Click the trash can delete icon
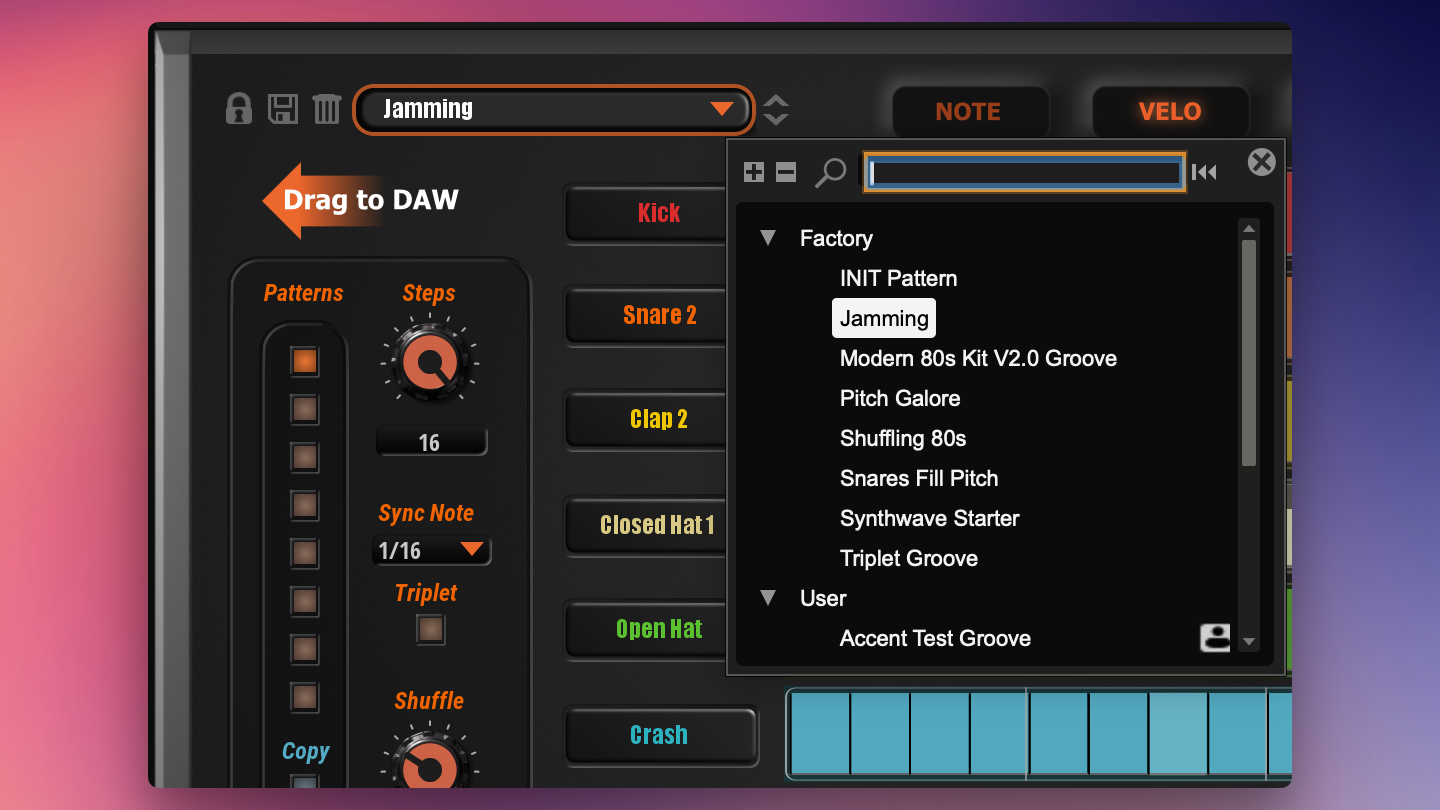Viewport: 1440px width, 810px height. (x=327, y=108)
